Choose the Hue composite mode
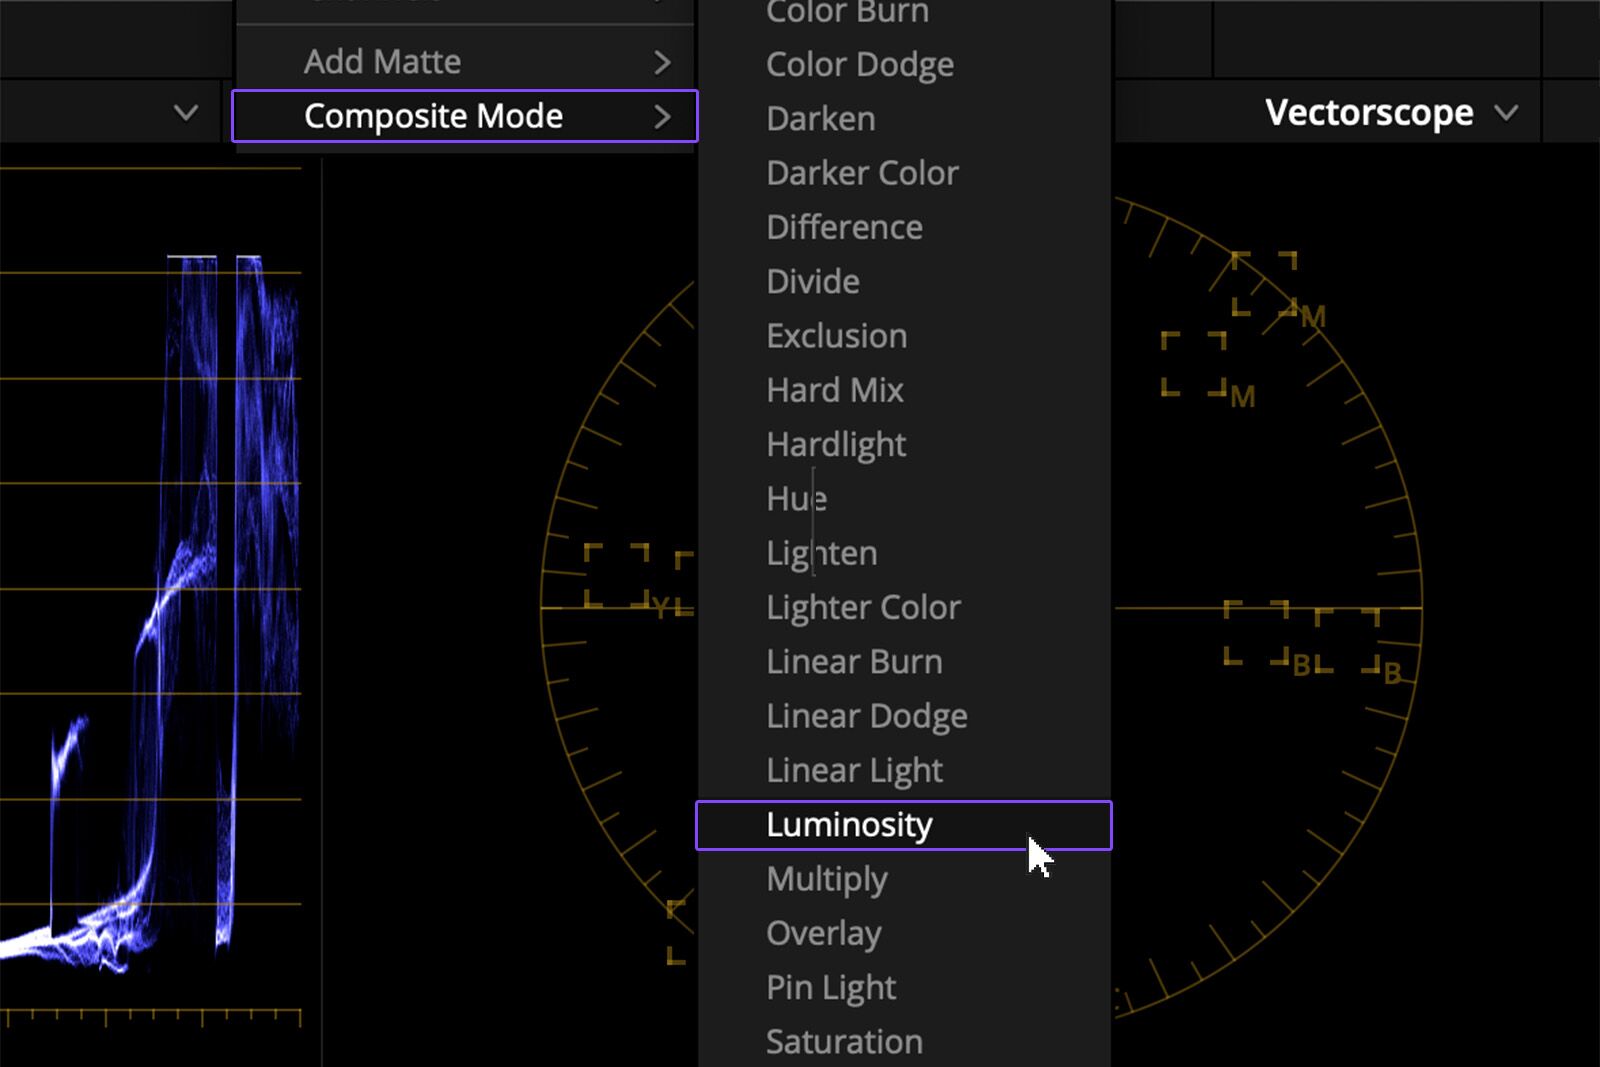1600x1067 pixels. 794,498
